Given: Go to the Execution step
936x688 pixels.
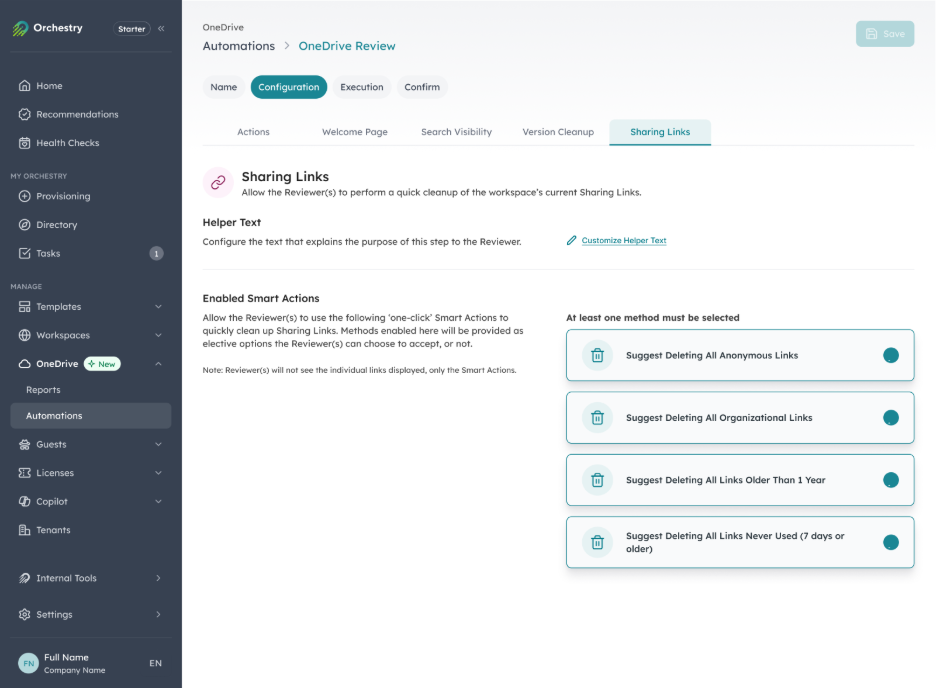Looking at the screenshot, I should (362, 87).
